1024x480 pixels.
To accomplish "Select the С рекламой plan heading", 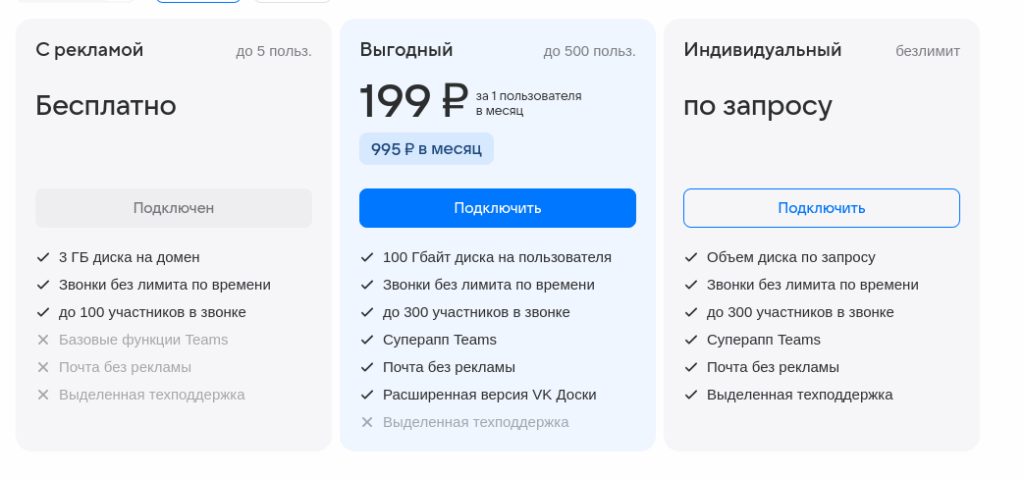I will click(x=89, y=50).
